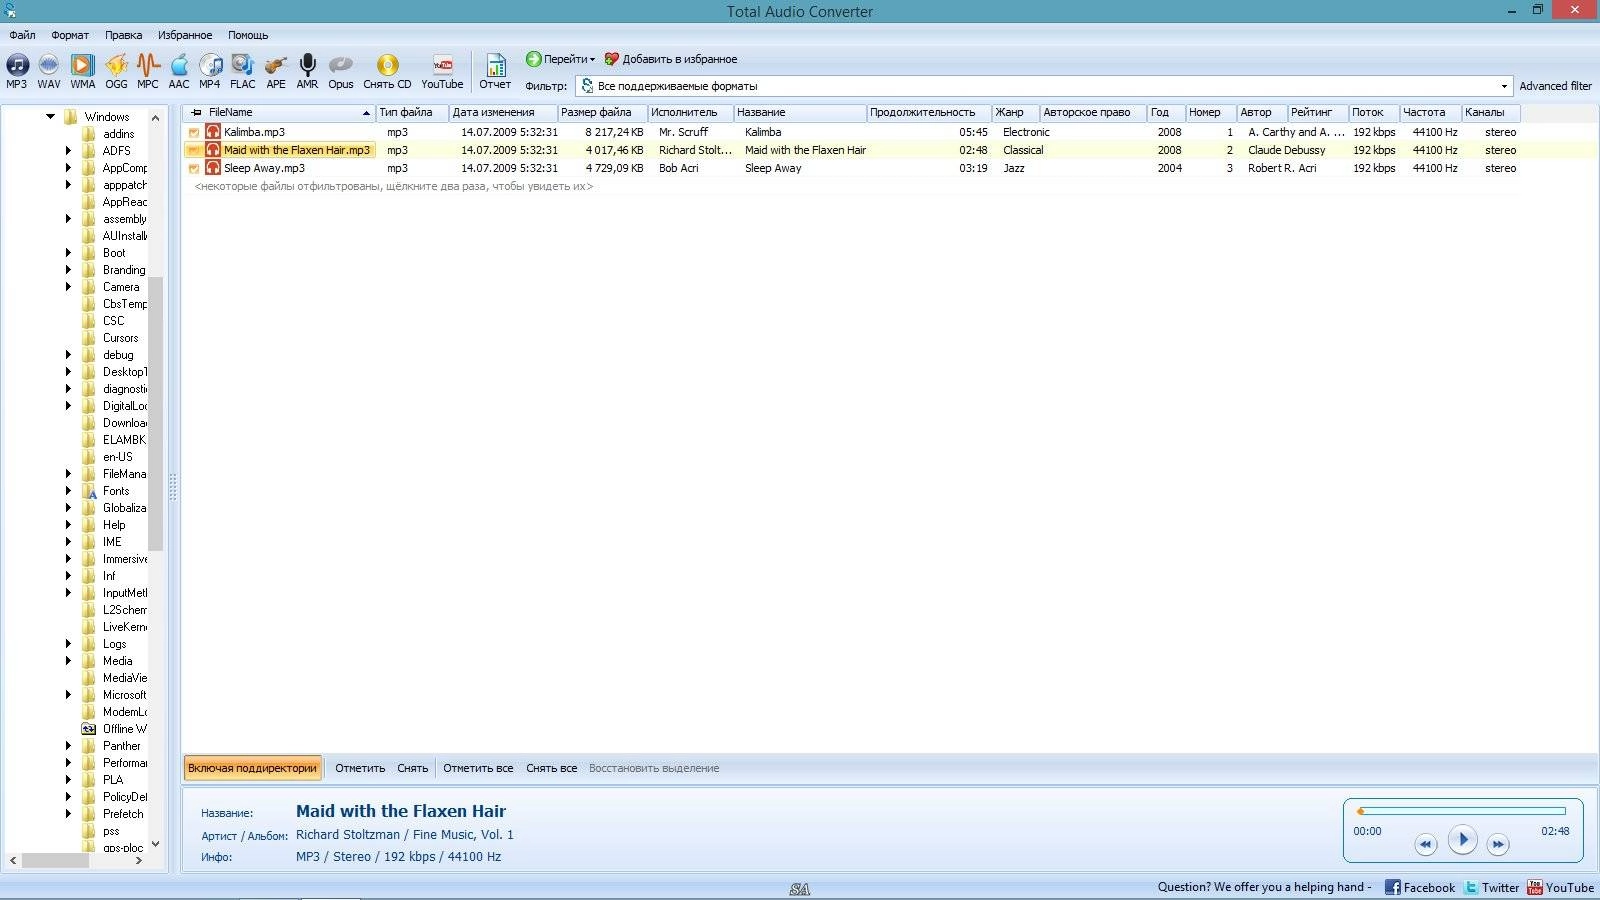Collapse the Windows folder tree
This screenshot has width=1600, height=900.
pyautogui.click(x=50, y=117)
